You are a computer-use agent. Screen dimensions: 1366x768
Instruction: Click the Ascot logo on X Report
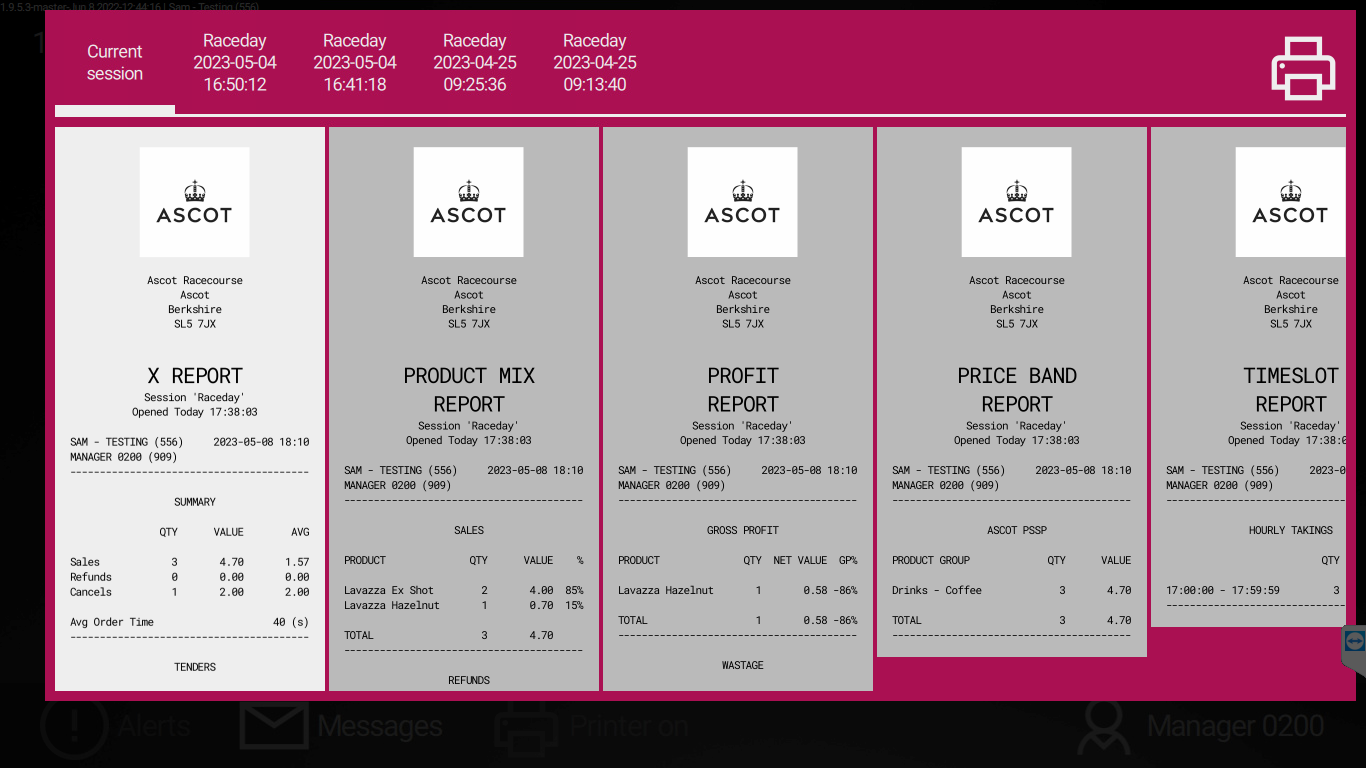[x=194, y=202]
